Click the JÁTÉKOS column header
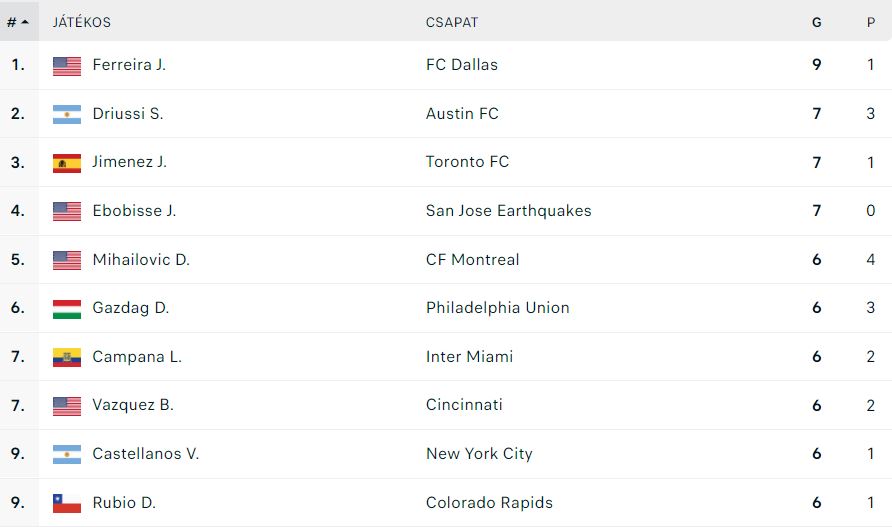 tap(81, 22)
